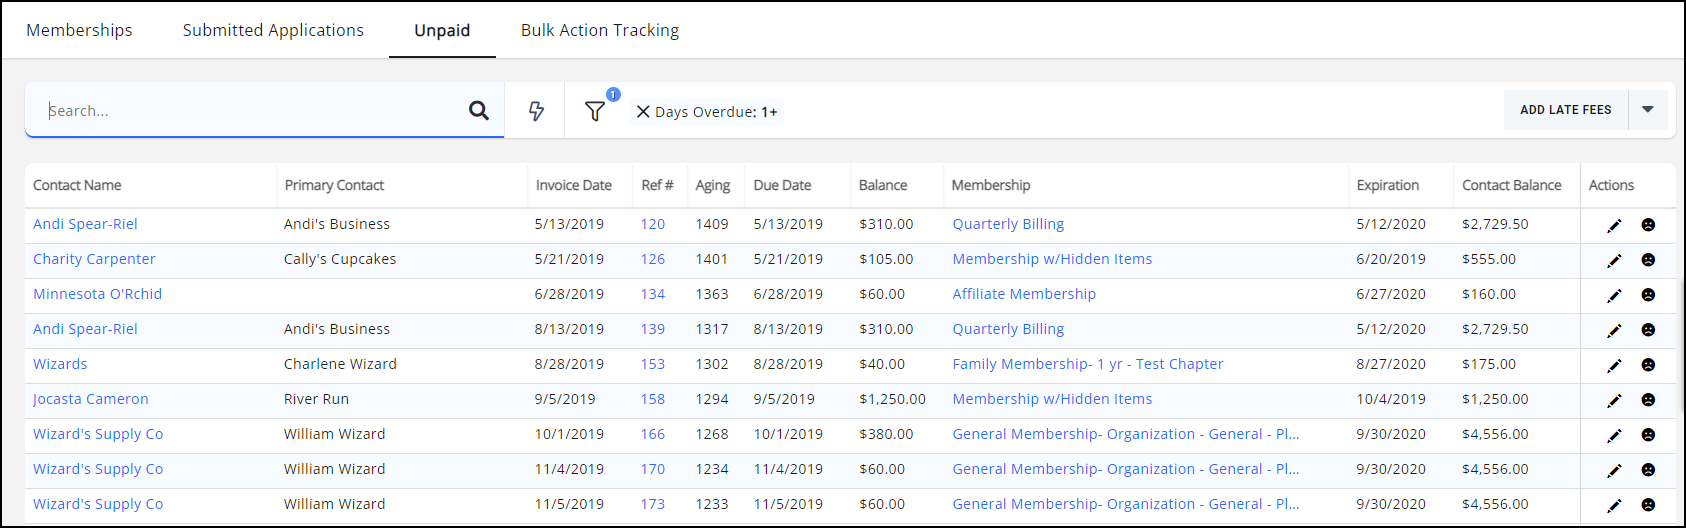Go to Bulk Action Tracking tab
This screenshot has width=1686, height=528.
click(x=600, y=30)
